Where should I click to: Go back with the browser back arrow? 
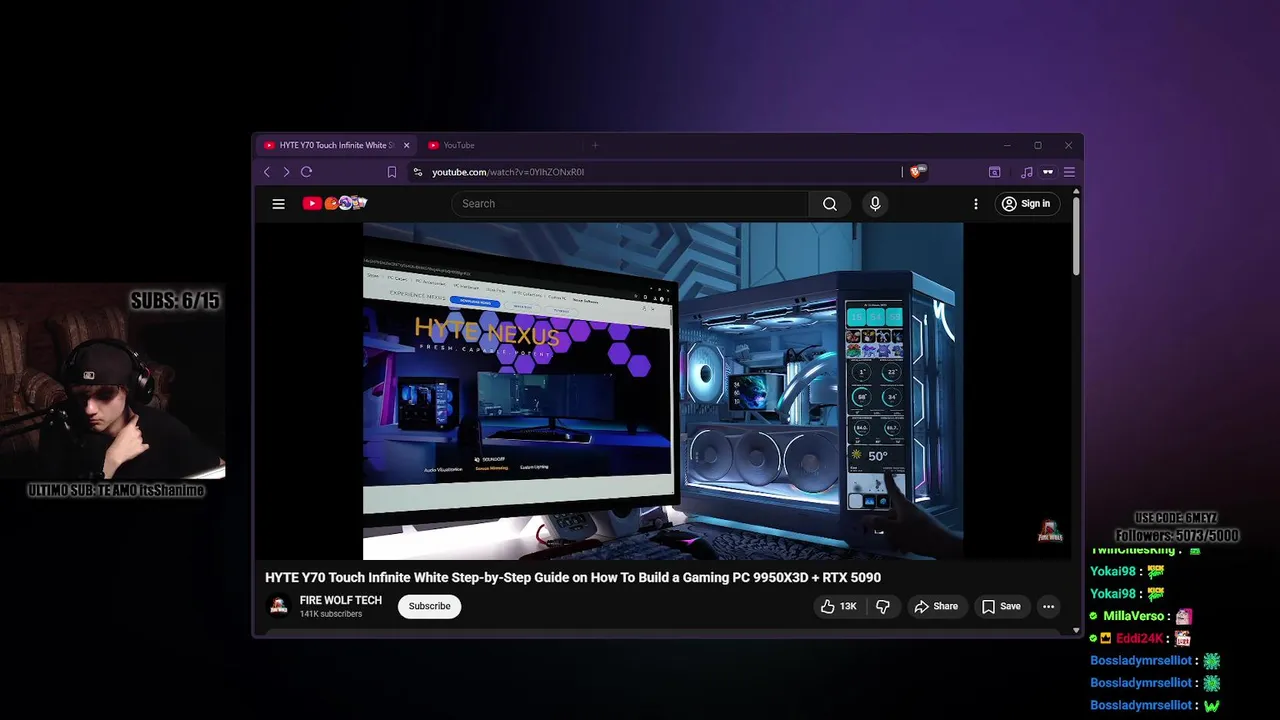tap(267, 172)
